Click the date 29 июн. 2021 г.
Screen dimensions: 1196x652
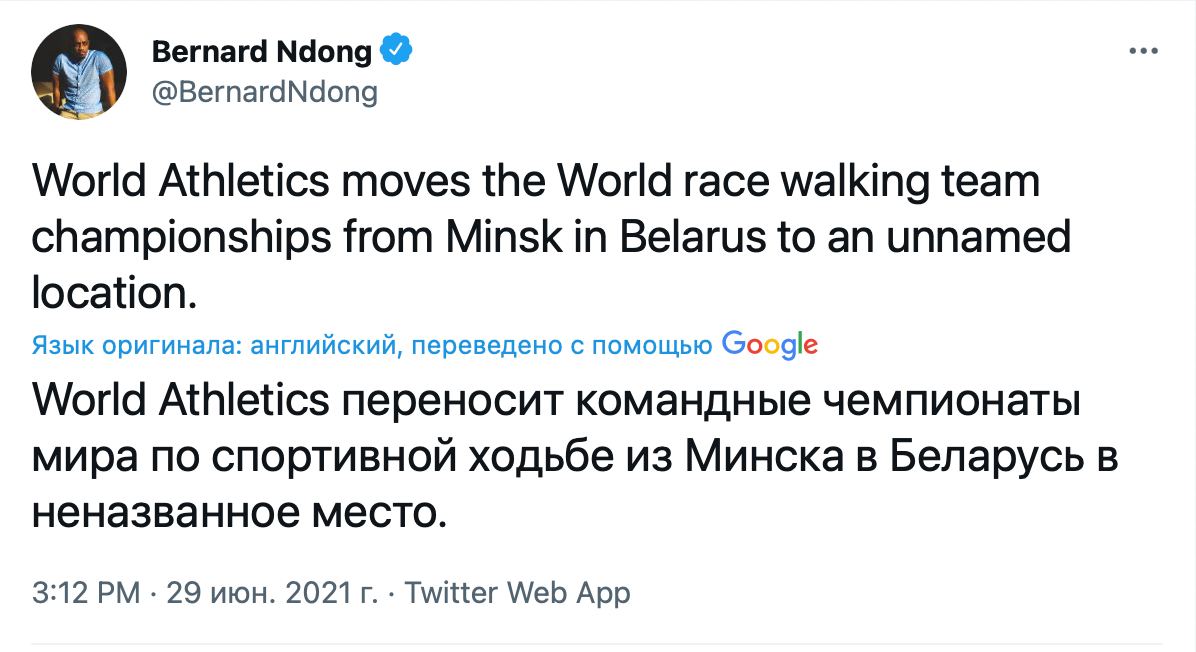(x=272, y=592)
